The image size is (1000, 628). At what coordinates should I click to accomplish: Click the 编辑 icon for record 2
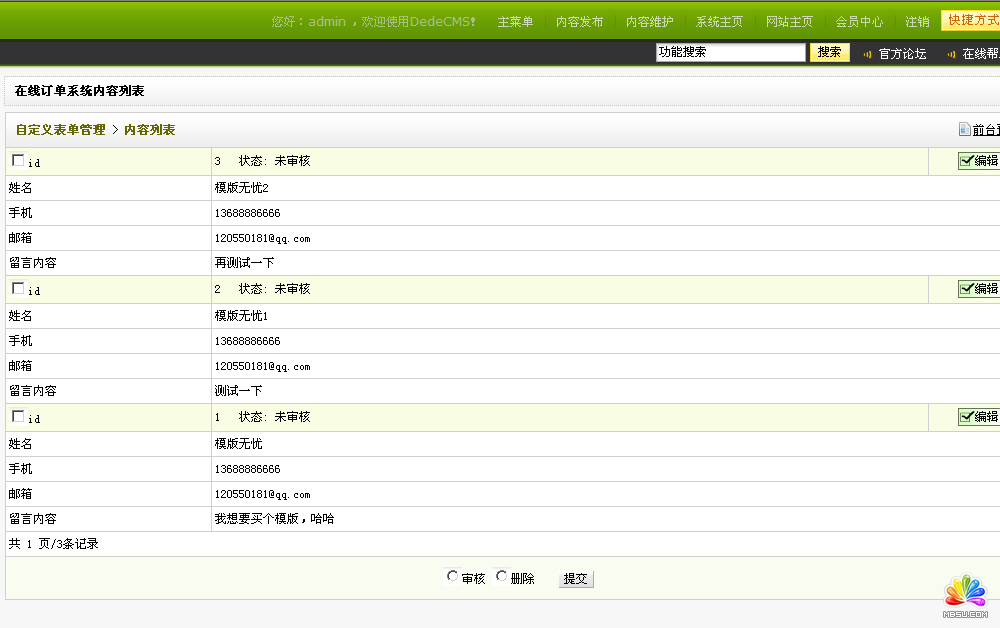(x=967, y=289)
